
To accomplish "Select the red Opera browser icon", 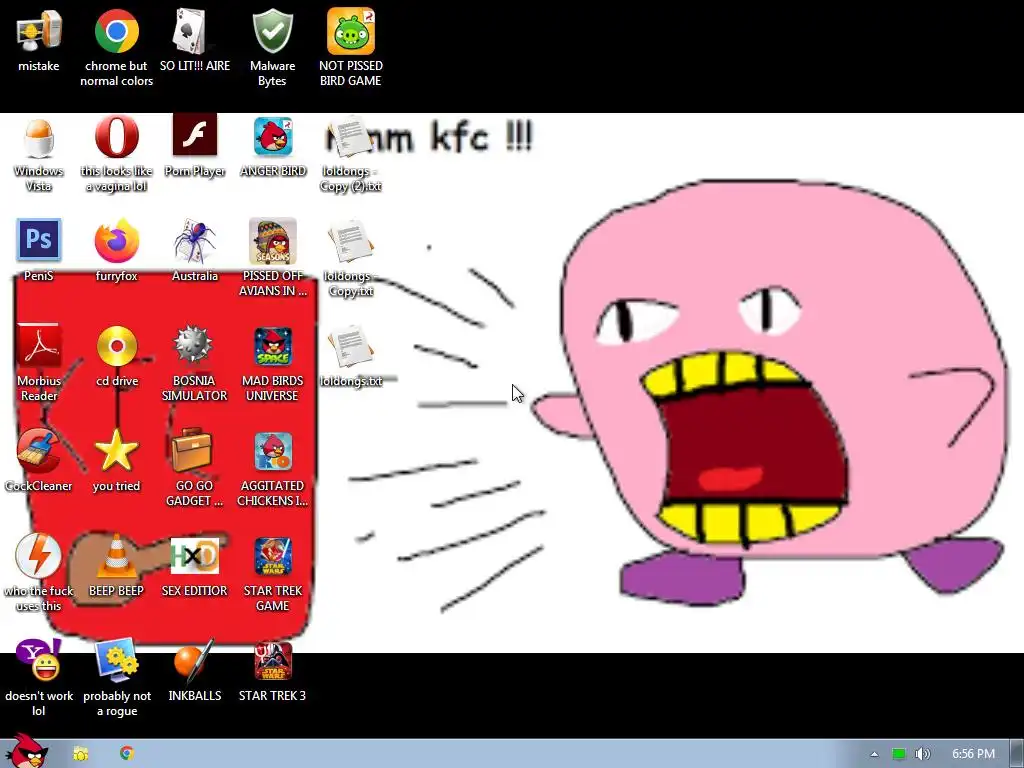I will (116, 137).
